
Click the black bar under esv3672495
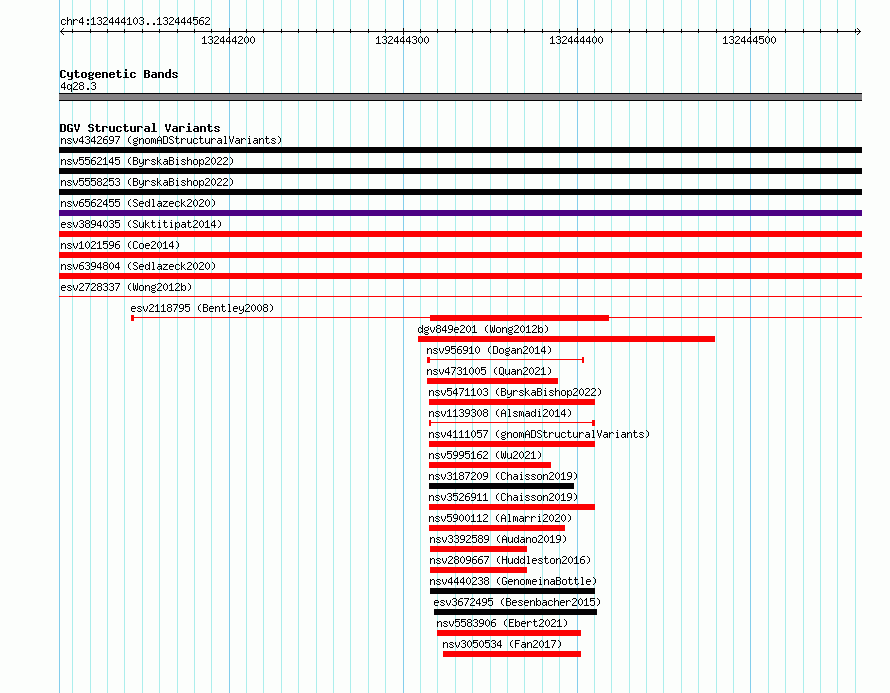click(x=515, y=612)
